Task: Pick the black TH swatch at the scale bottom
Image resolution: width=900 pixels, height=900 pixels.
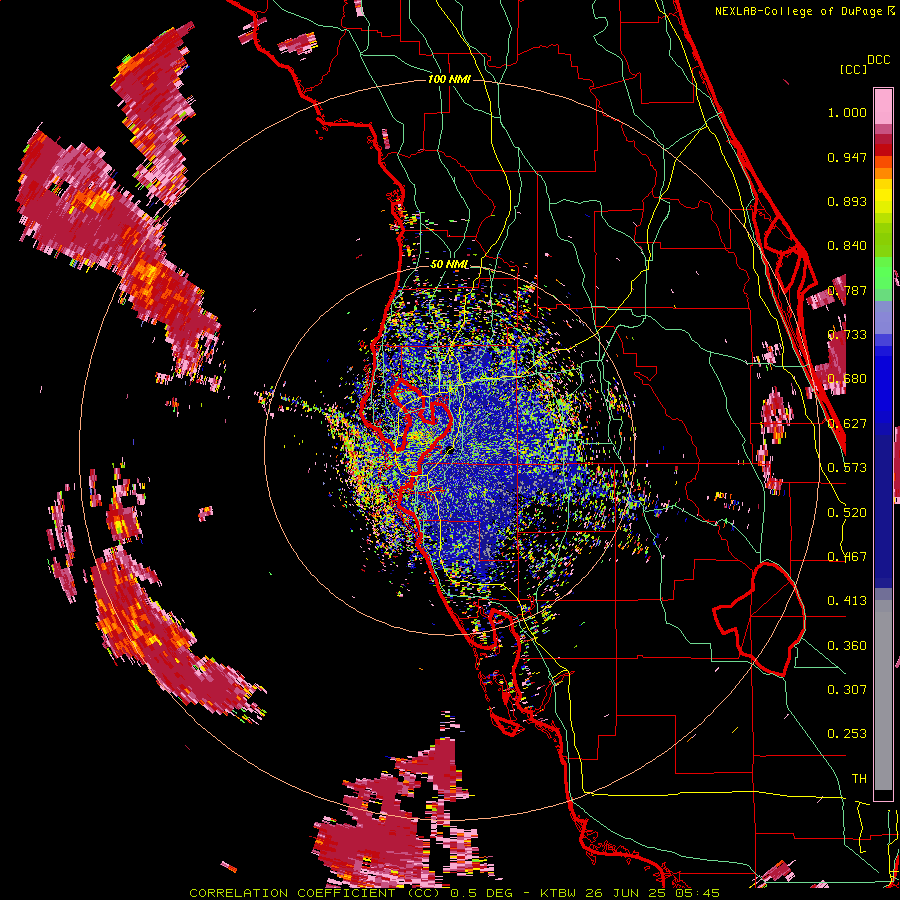Action: tap(883, 795)
